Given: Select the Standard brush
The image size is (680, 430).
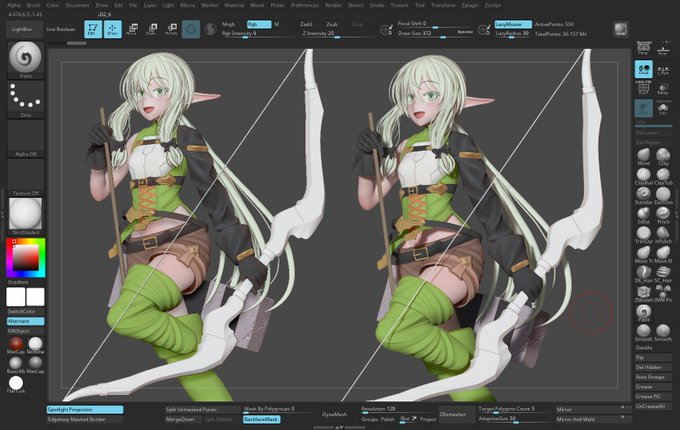Looking at the screenshot, I should (644, 196).
